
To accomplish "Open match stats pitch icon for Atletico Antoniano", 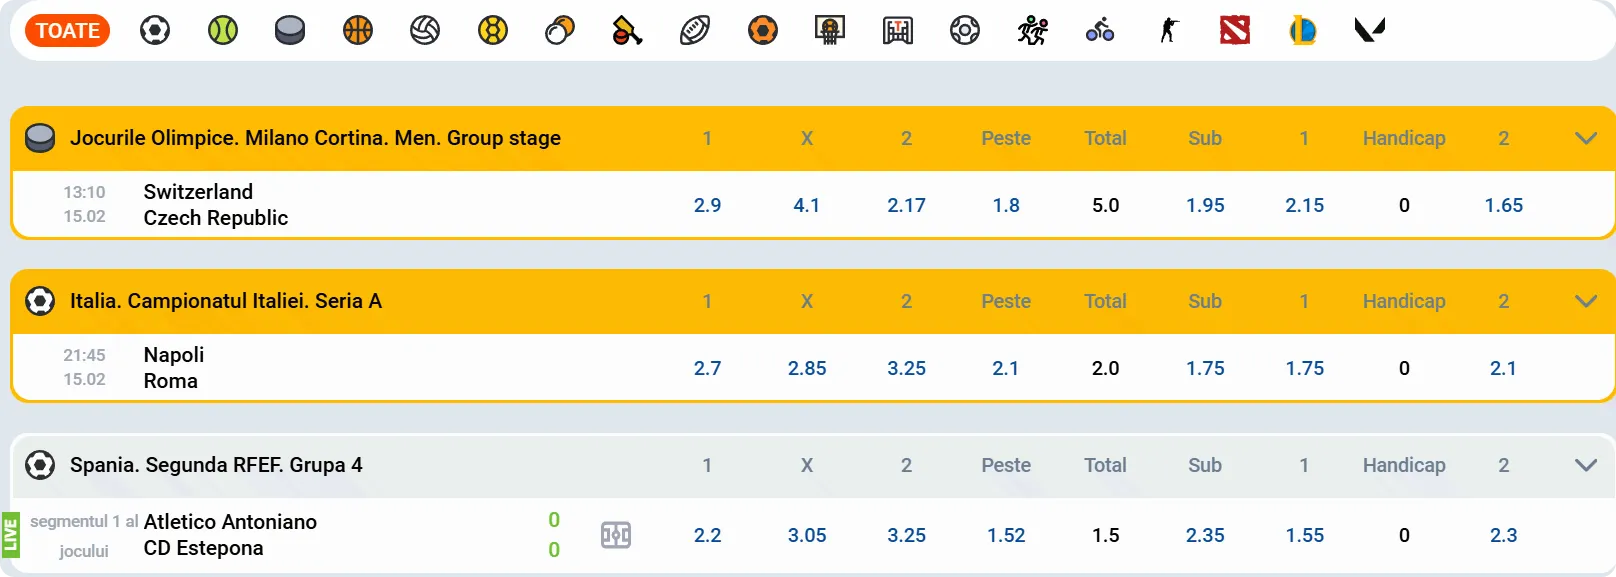I will 616,535.
